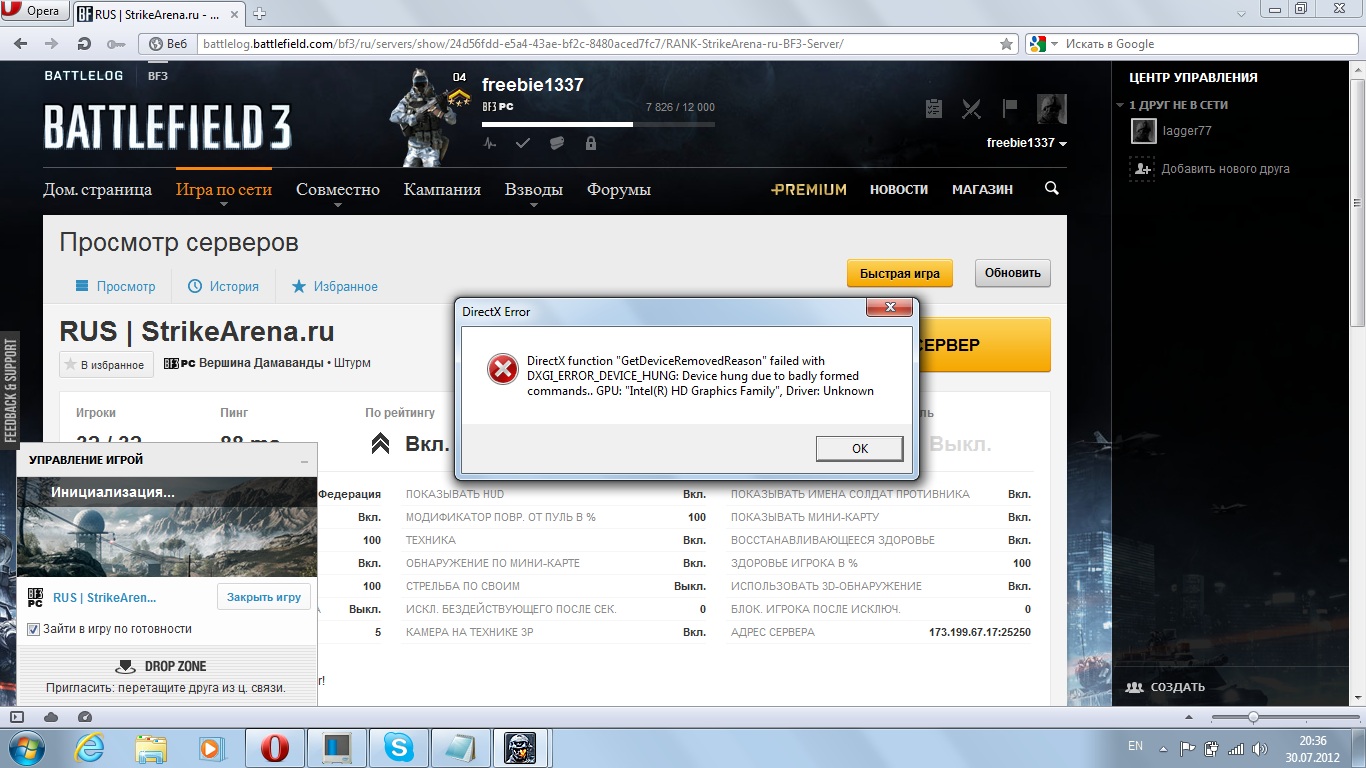Click the Opera Link cloud icon in status bar
The width and height of the screenshot is (1366, 768).
coord(51,717)
